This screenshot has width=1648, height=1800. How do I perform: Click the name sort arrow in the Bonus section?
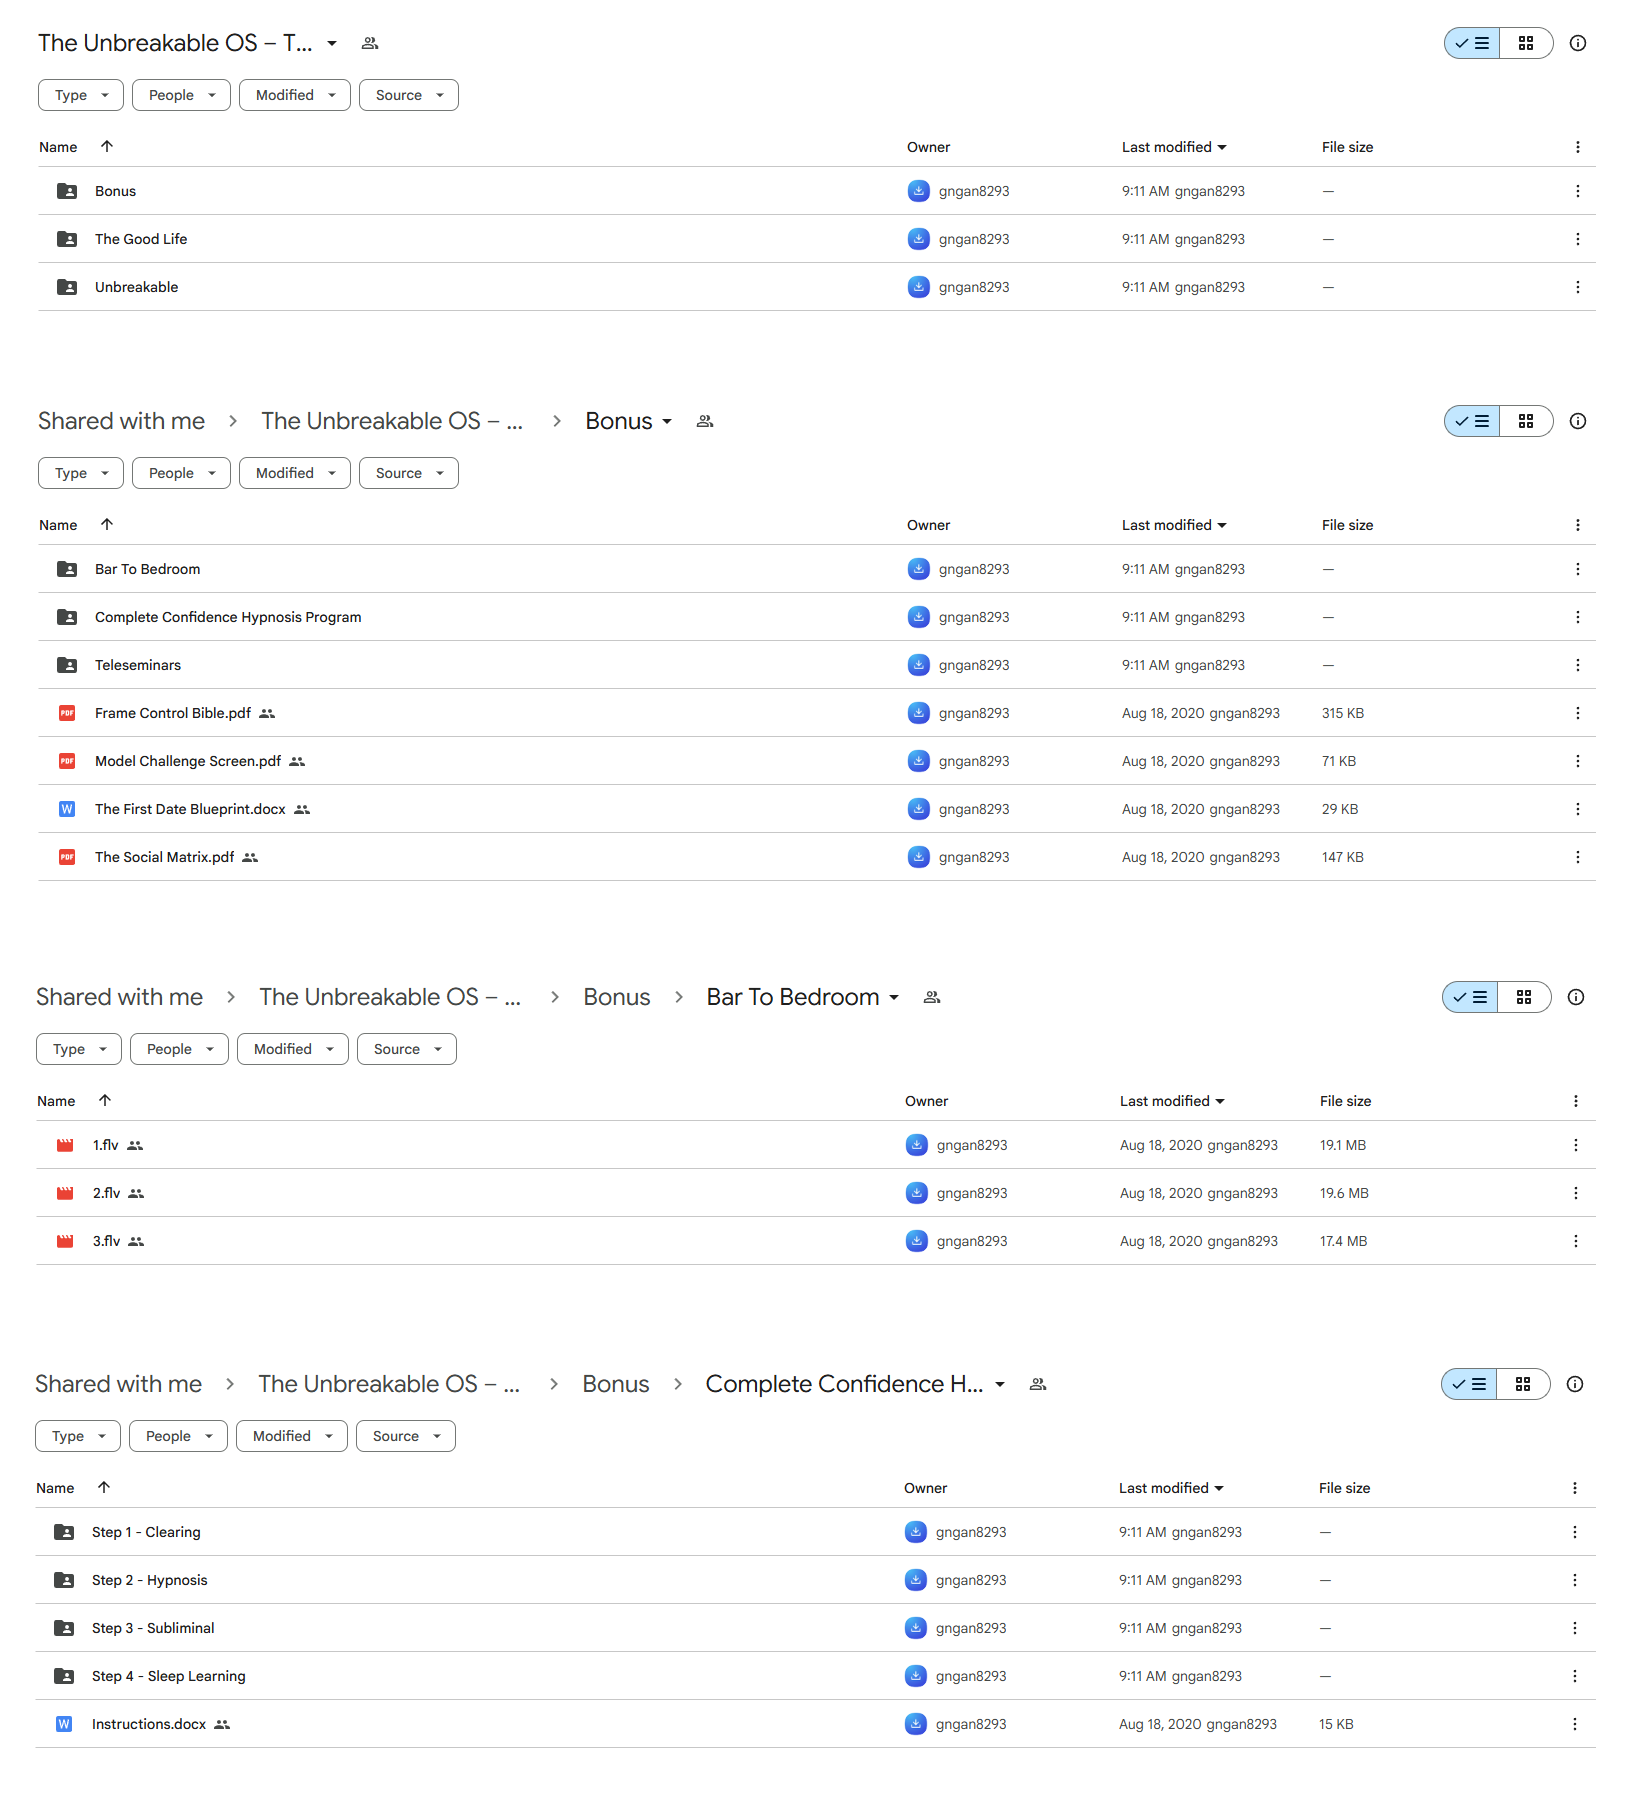(107, 524)
